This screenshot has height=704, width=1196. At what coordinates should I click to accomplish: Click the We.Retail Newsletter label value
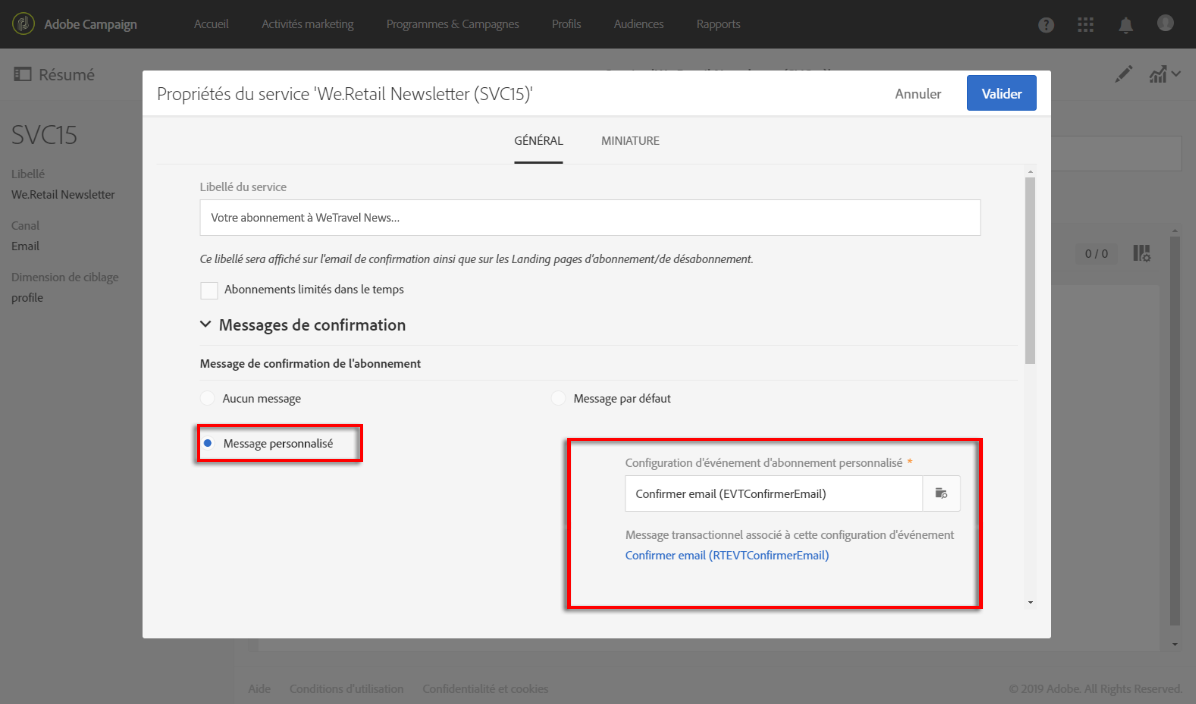tap(63, 194)
